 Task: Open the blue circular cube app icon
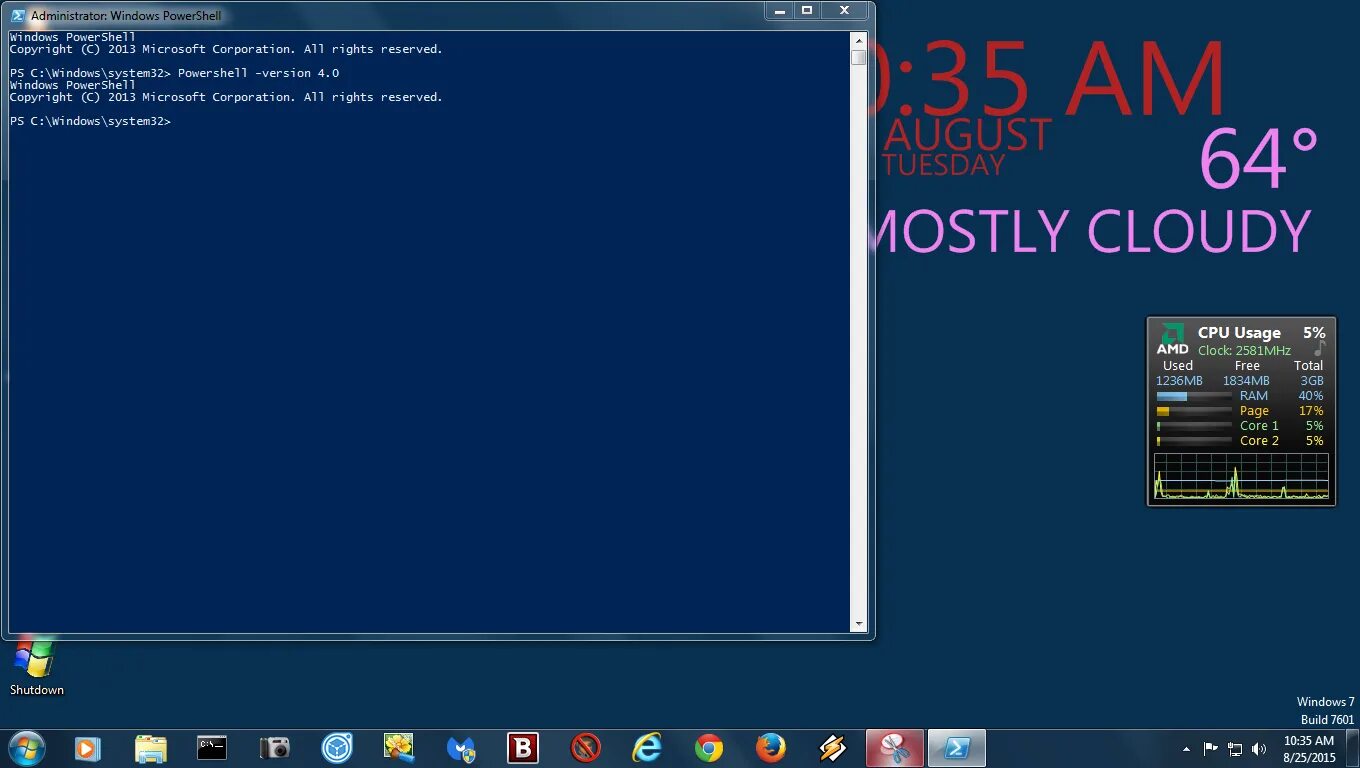pos(337,747)
